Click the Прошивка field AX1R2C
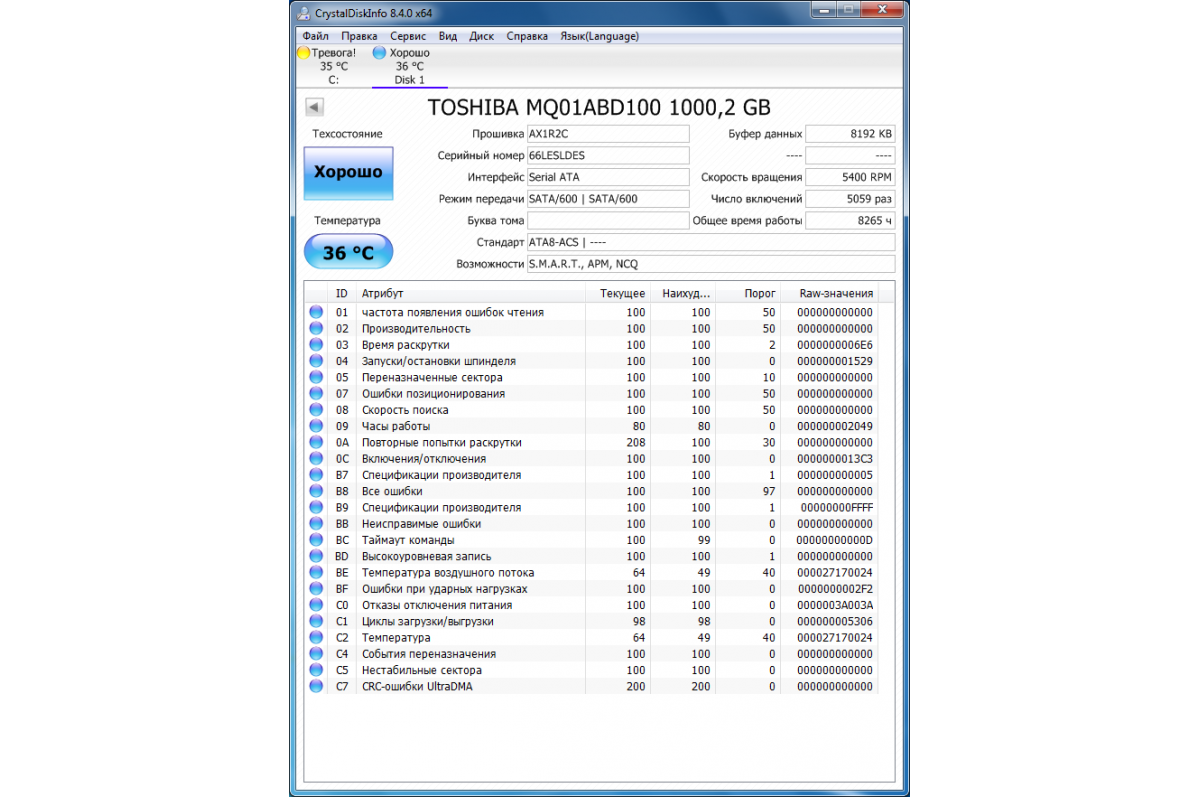Viewport: 1200px width, 797px height. coord(608,134)
